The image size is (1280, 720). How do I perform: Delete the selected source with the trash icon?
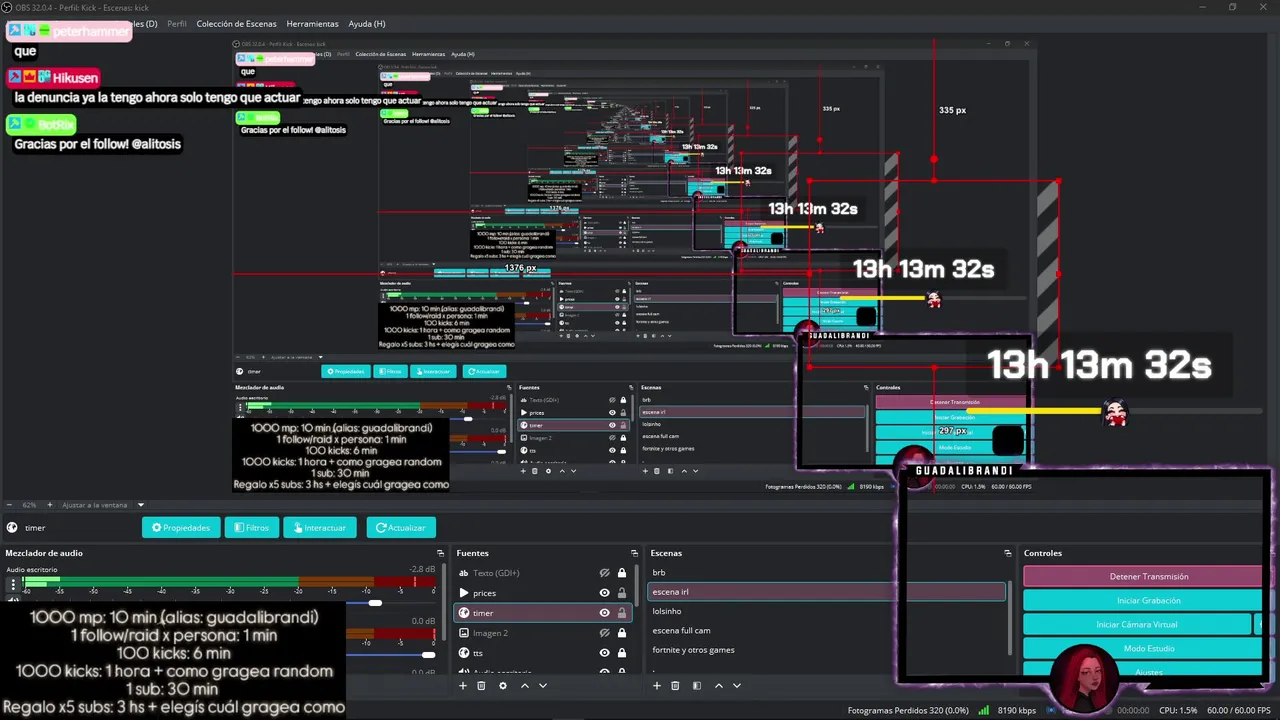[x=481, y=686]
